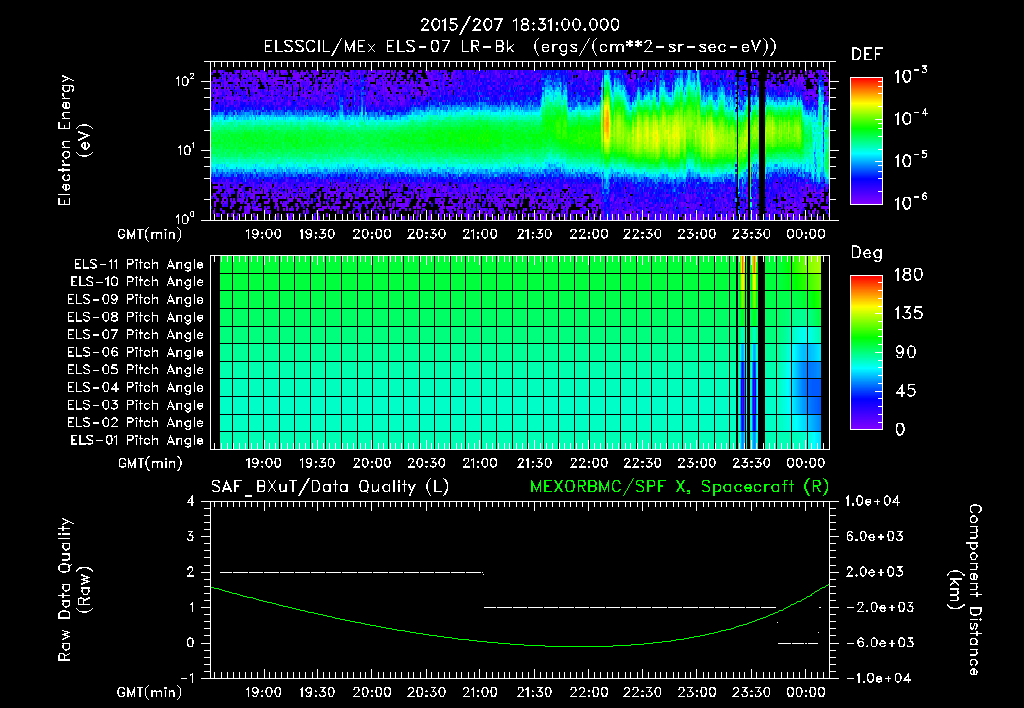Click the -1 tick on Raw Data Quality axis
This screenshot has width=1024, height=708.
(x=187, y=678)
